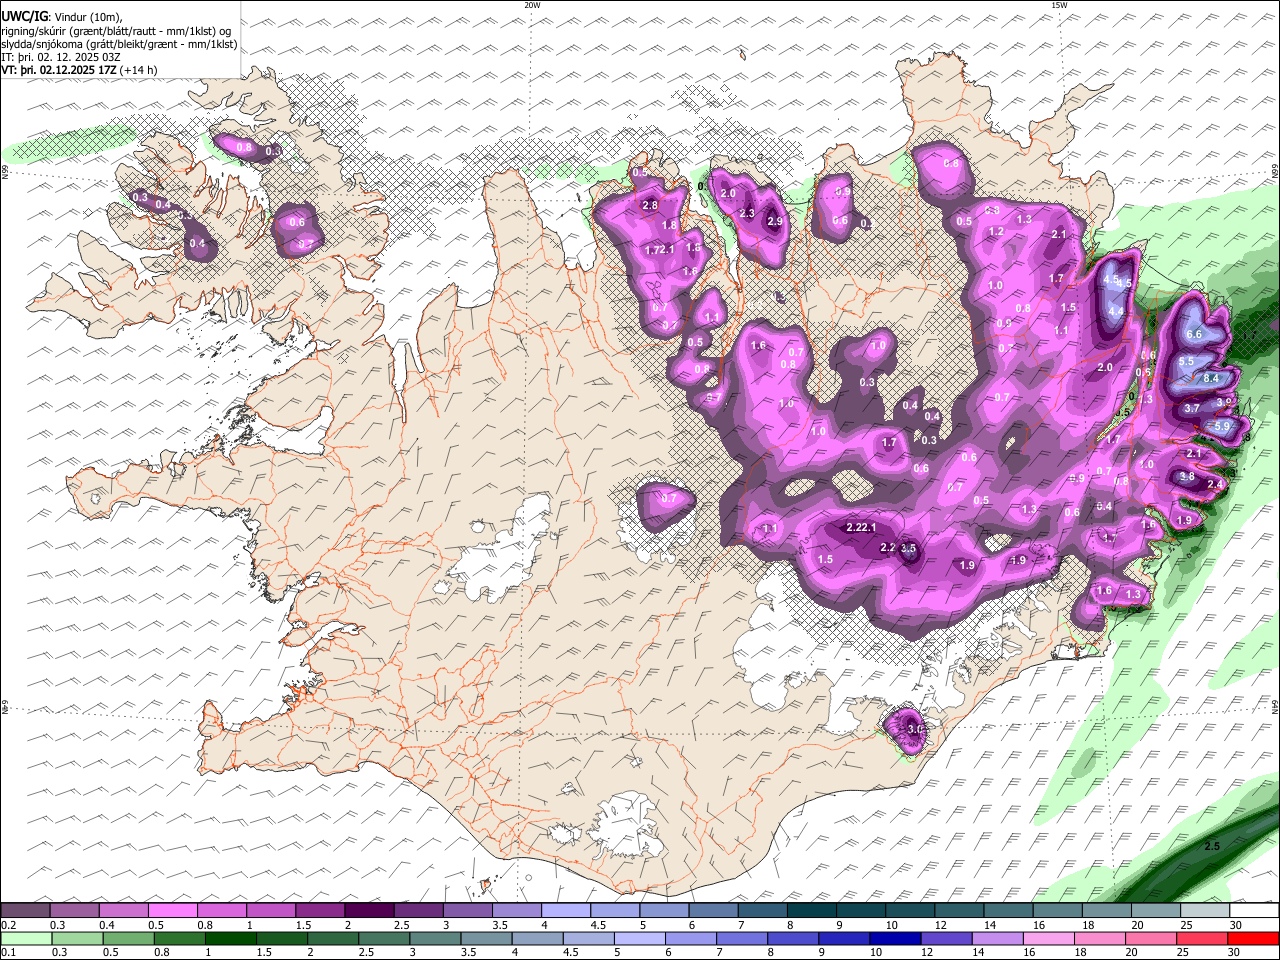The image size is (1280, 960).
Task: Click the title text 'UWC/IG: Vindur (10m)'
Action: click(61, 17)
